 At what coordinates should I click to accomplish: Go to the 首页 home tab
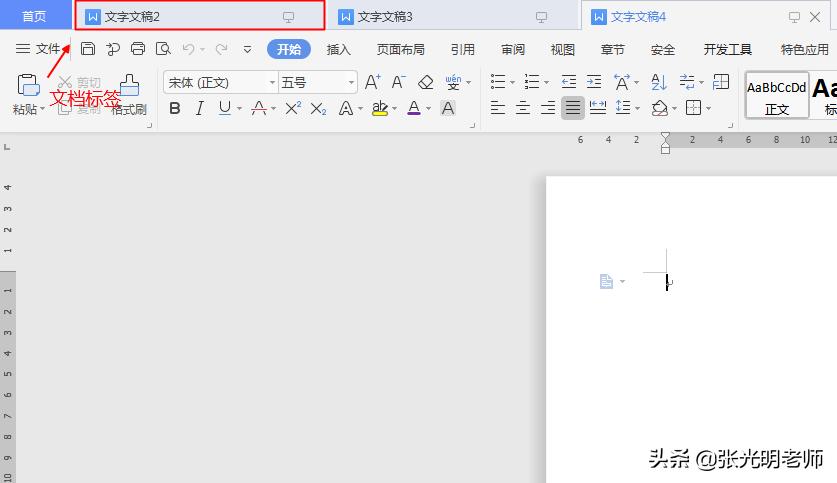[x=35, y=16]
